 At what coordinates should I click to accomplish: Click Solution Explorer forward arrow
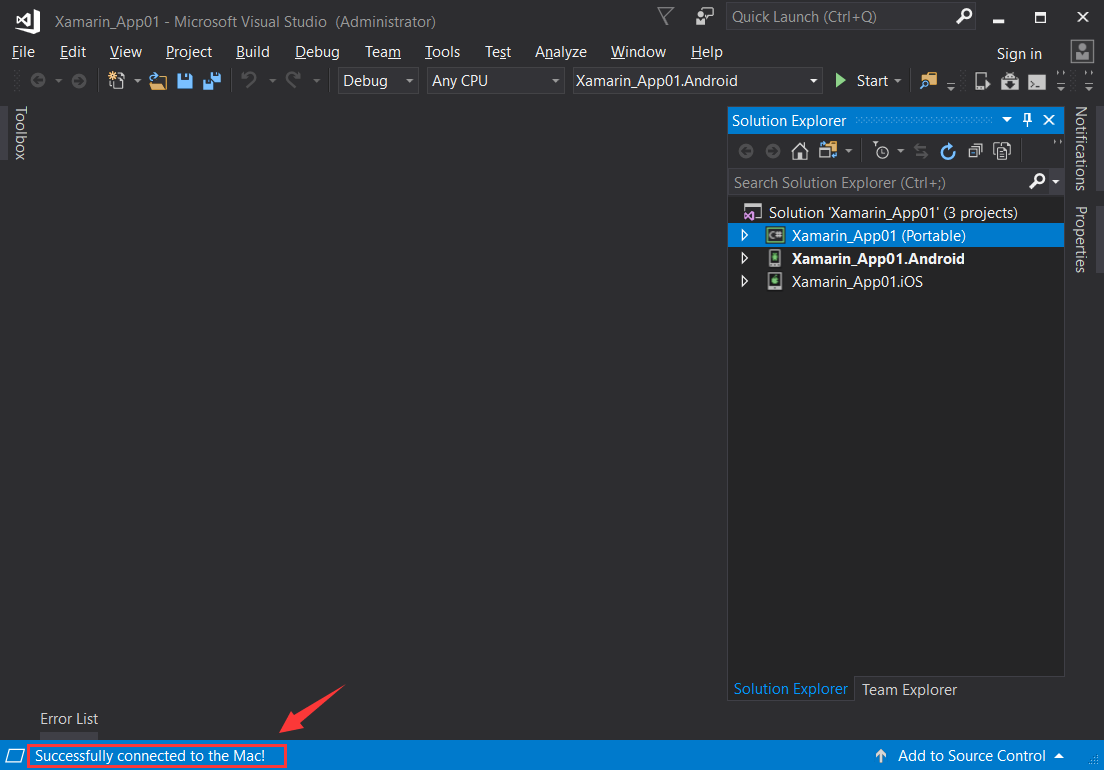(x=772, y=151)
